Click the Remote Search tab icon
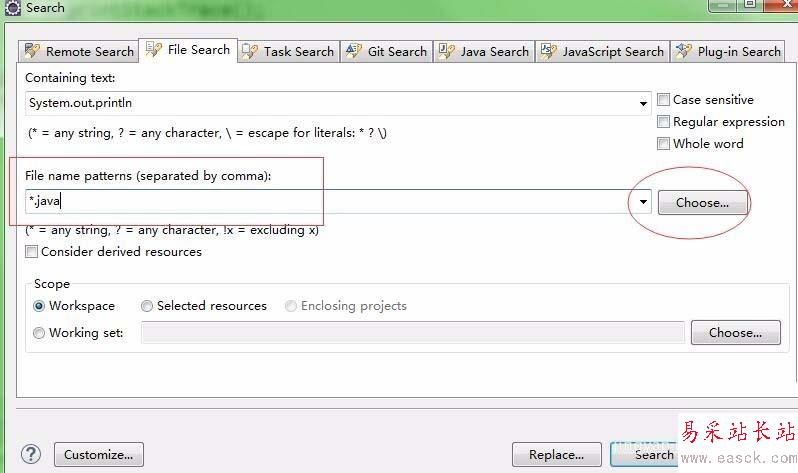 click(32, 51)
